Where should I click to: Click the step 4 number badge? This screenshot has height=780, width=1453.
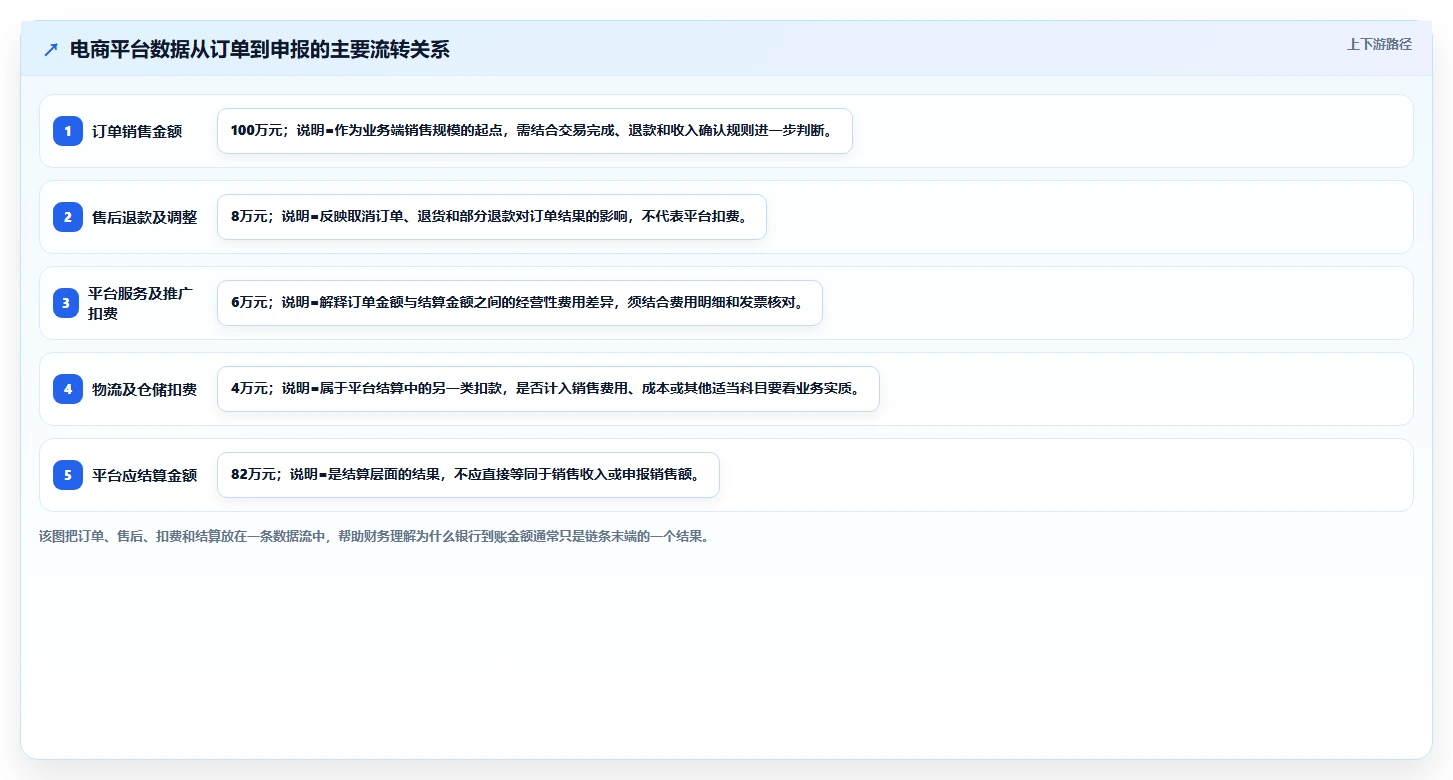pos(68,389)
